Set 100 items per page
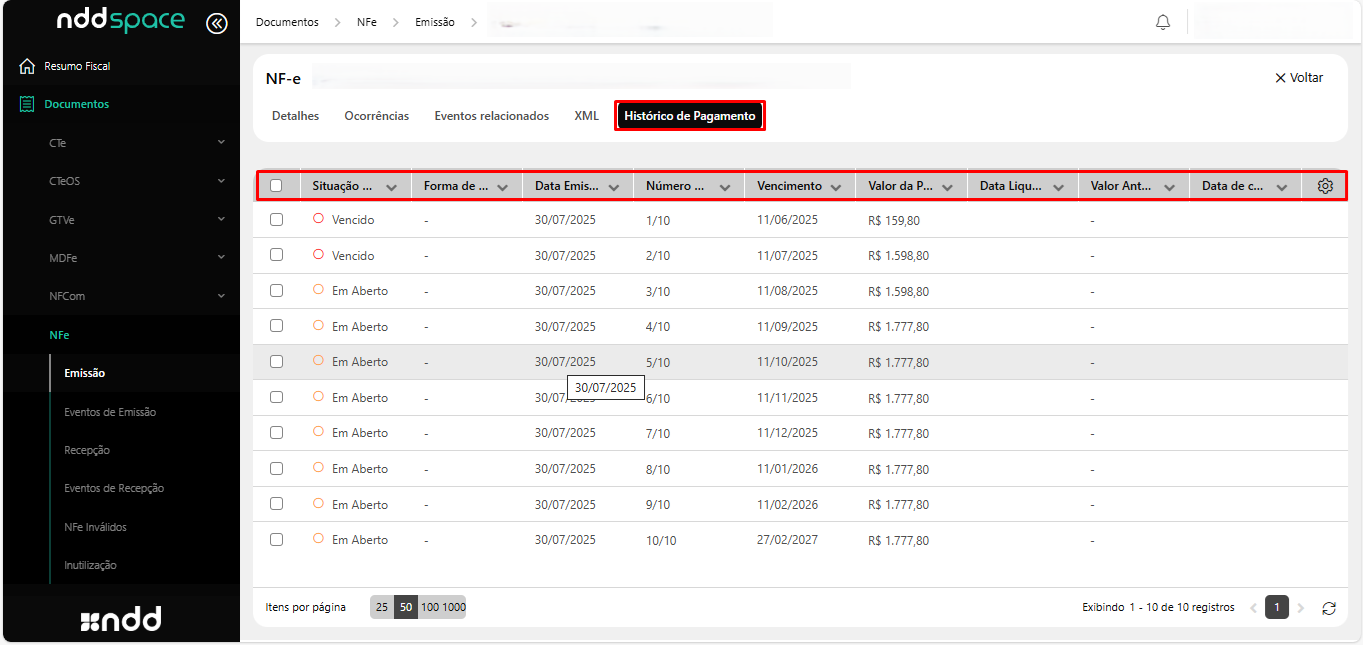This screenshot has width=1363, height=645. pyautogui.click(x=430, y=607)
